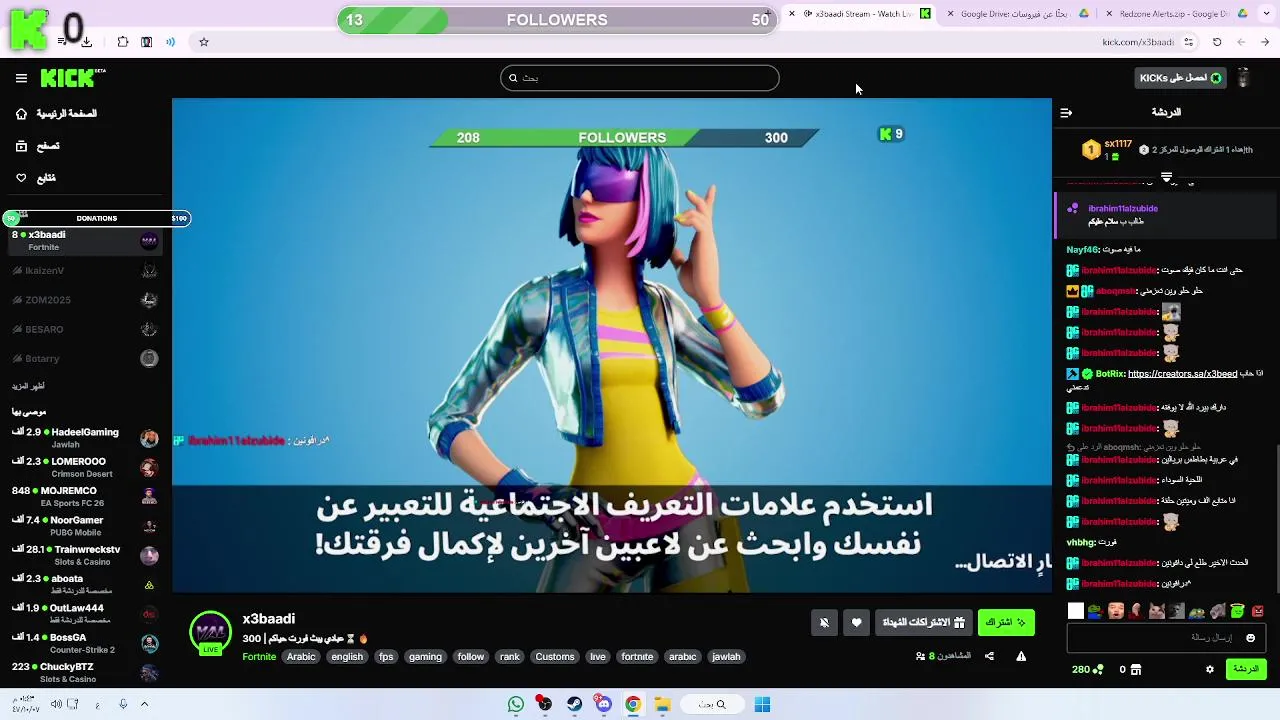Click the gaming stream tag
The width and height of the screenshot is (1280, 720).
coord(425,657)
